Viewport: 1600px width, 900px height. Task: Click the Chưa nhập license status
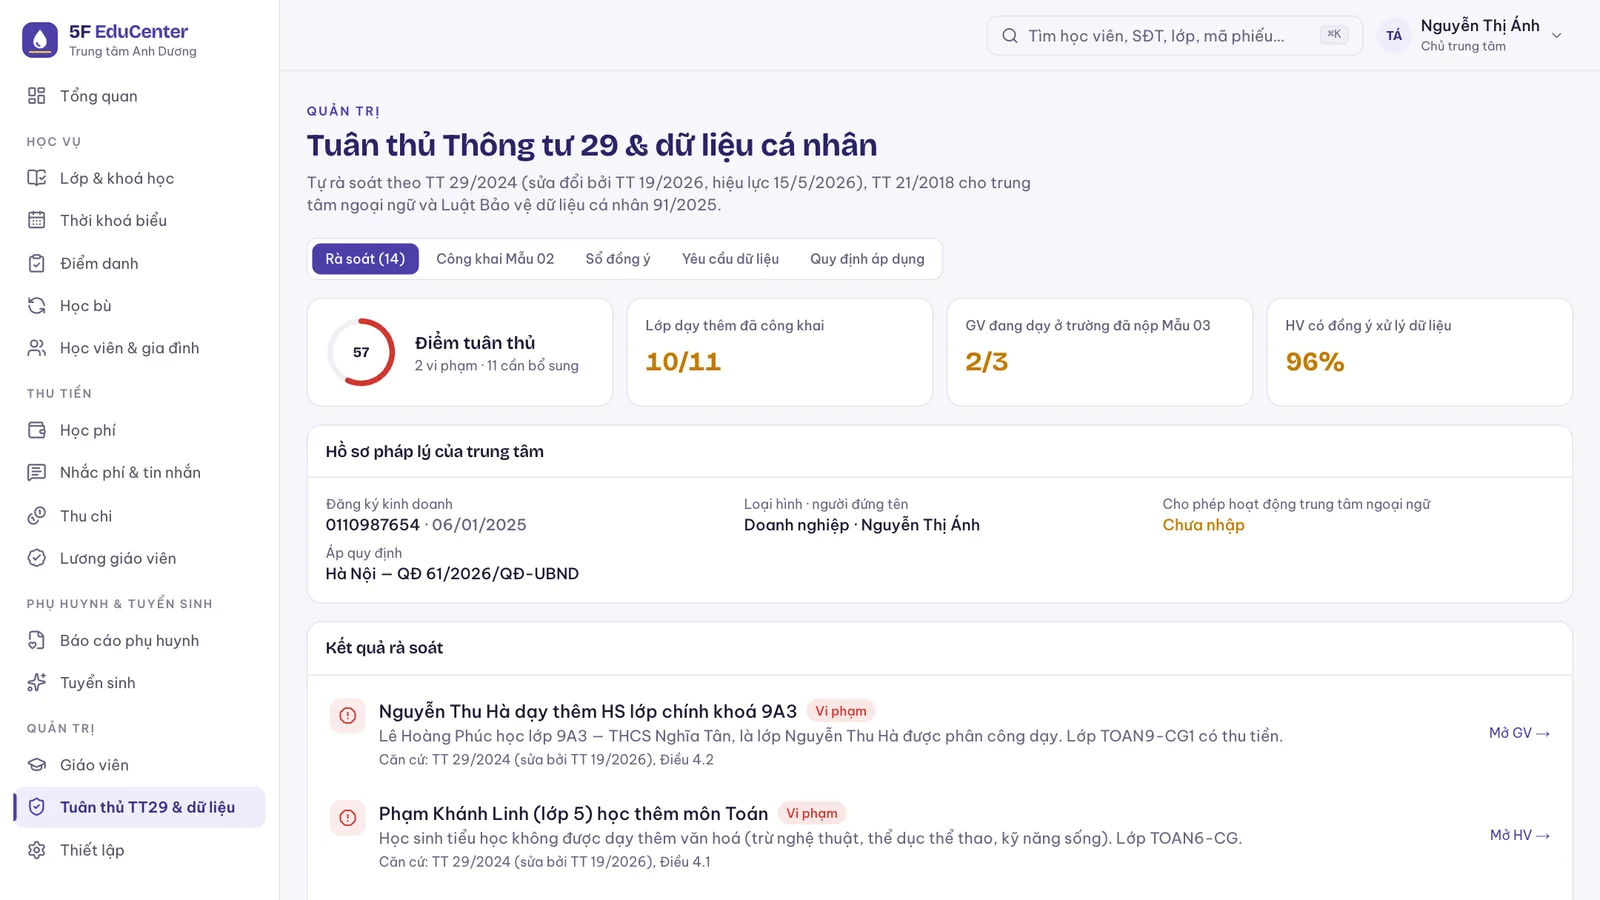tap(1203, 525)
